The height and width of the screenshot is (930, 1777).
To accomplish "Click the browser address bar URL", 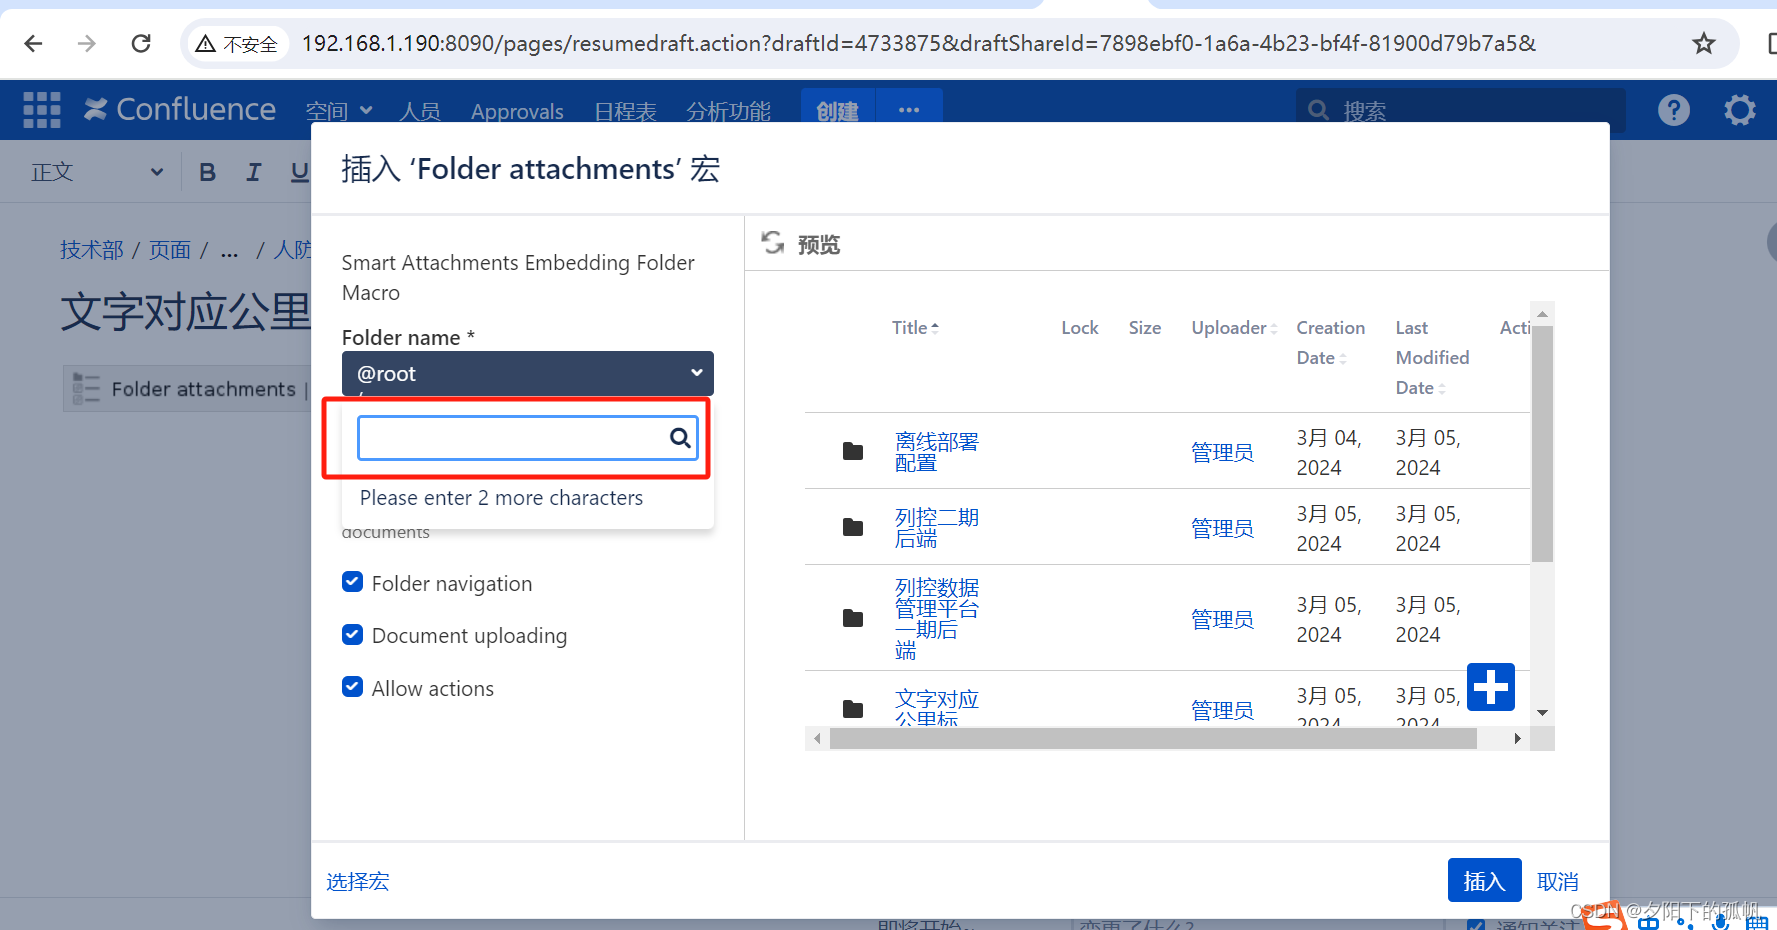I will tap(918, 43).
